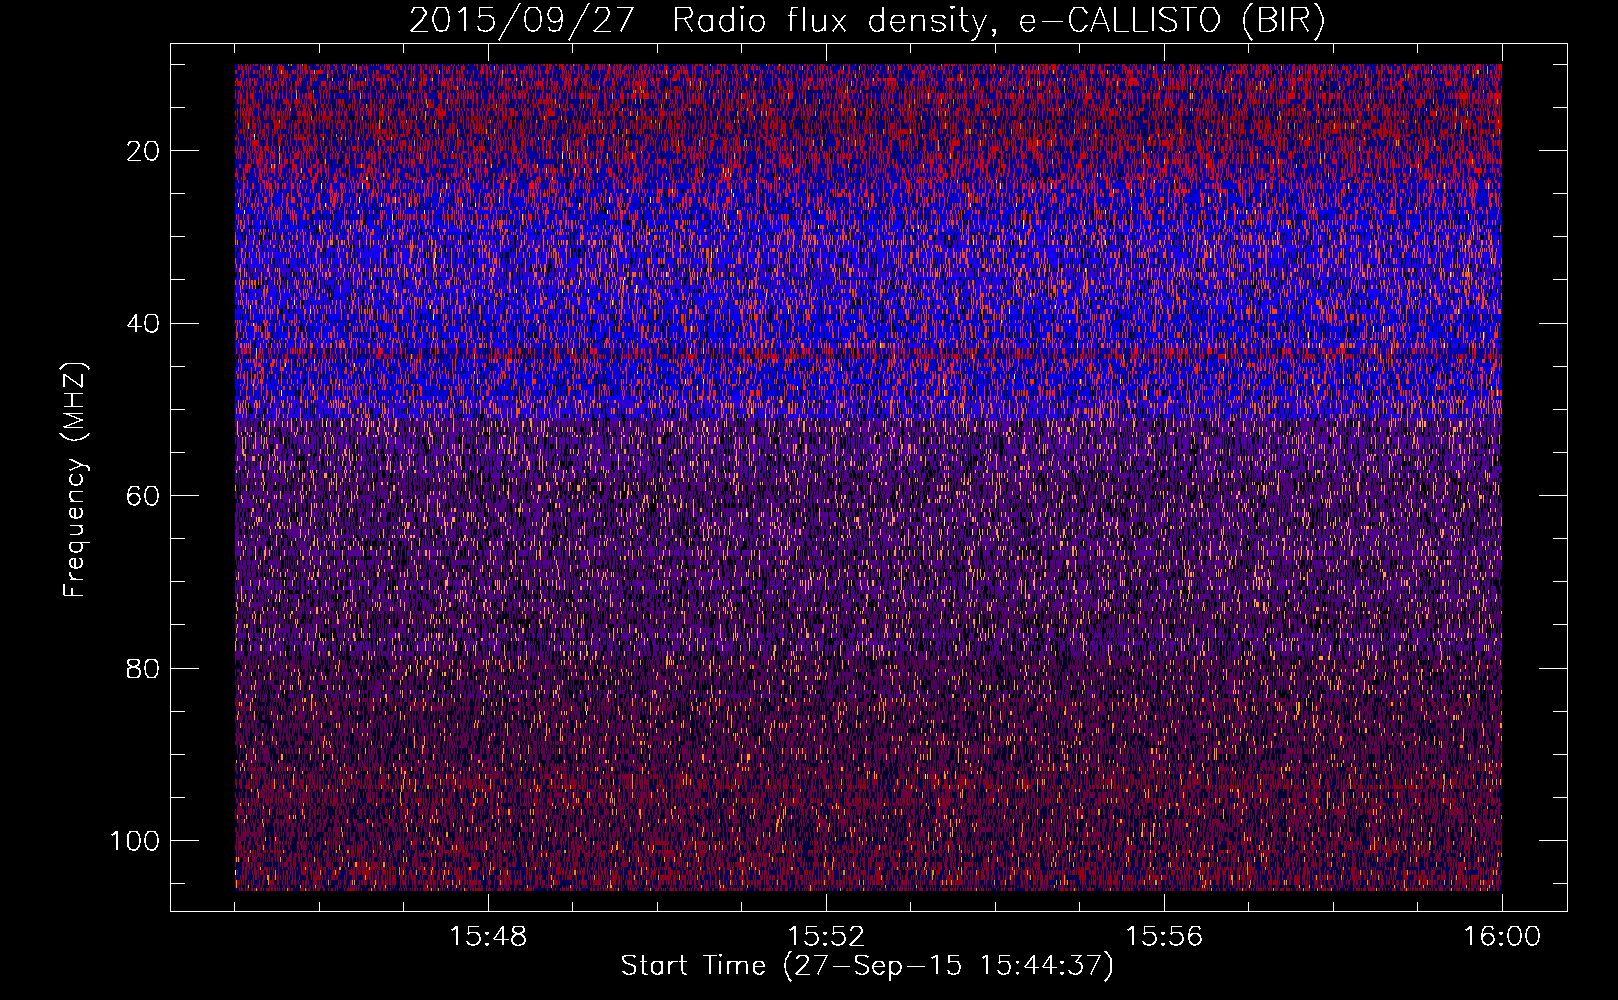Click the 60 frequency tick label
Screen dimensions: 1618x1000
pyautogui.click(x=144, y=496)
